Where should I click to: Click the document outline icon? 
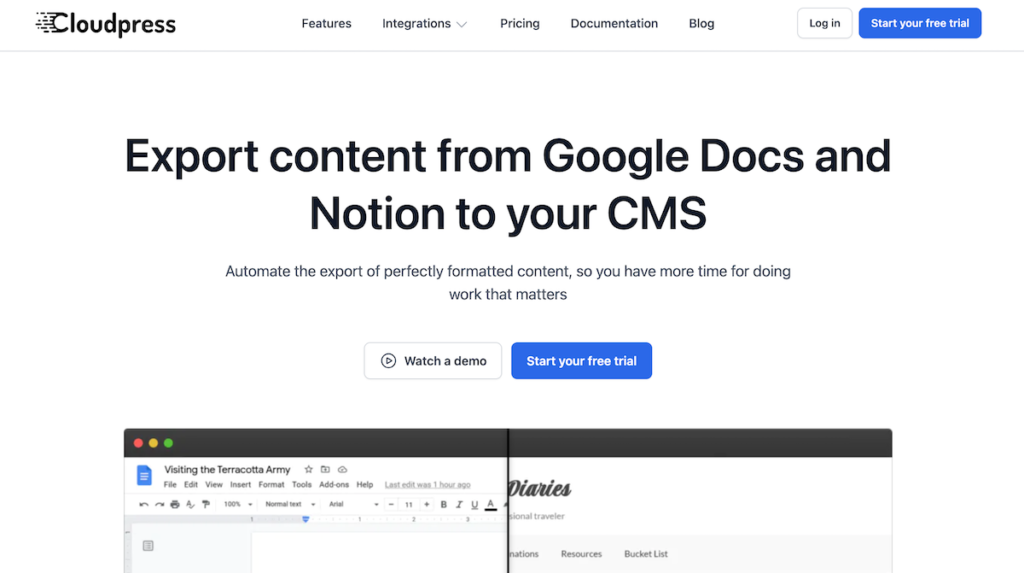pyautogui.click(x=148, y=546)
